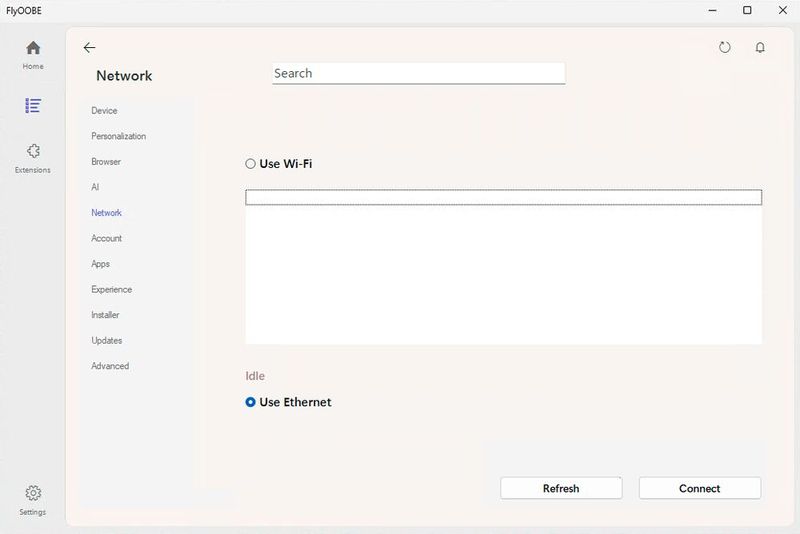Image resolution: width=800 pixels, height=534 pixels.
Task: Select the Network category
Action: 106,213
